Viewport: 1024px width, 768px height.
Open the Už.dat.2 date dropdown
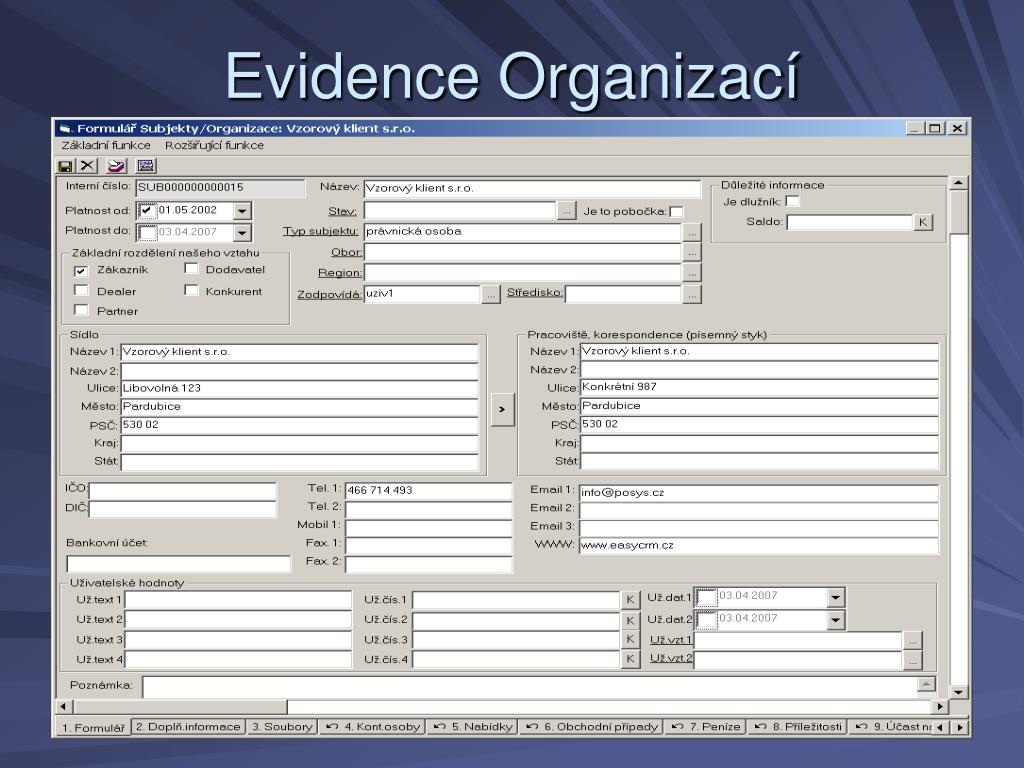click(836, 620)
